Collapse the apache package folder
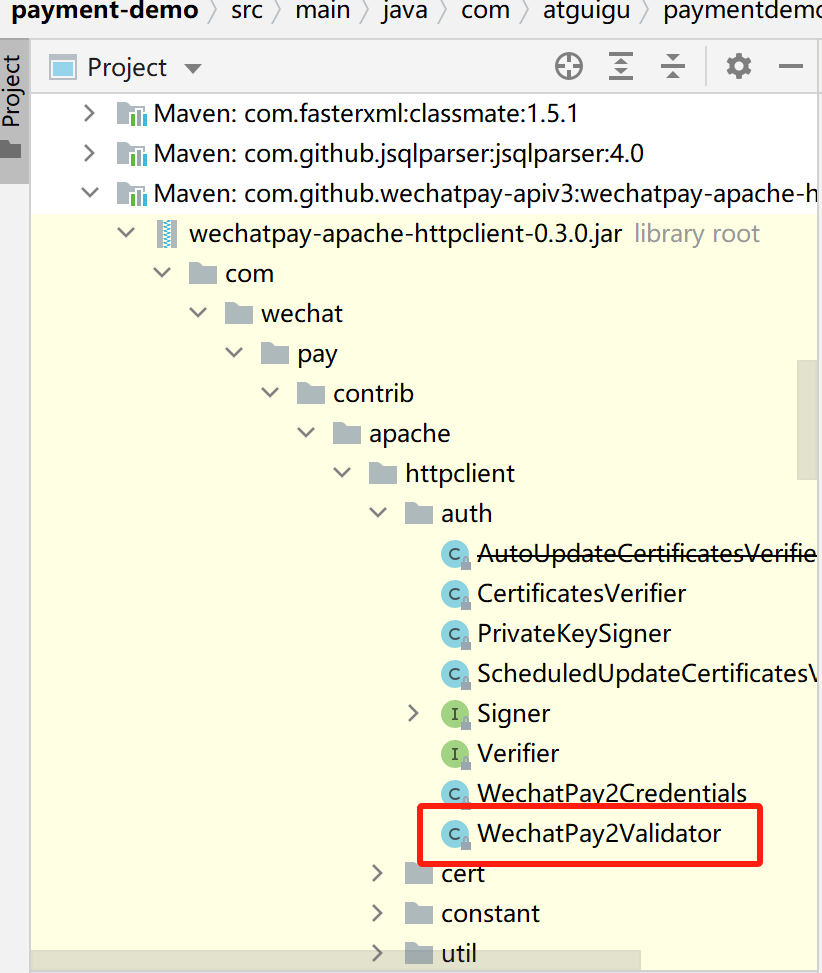Image resolution: width=822 pixels, height=973 pixels. 306,433
